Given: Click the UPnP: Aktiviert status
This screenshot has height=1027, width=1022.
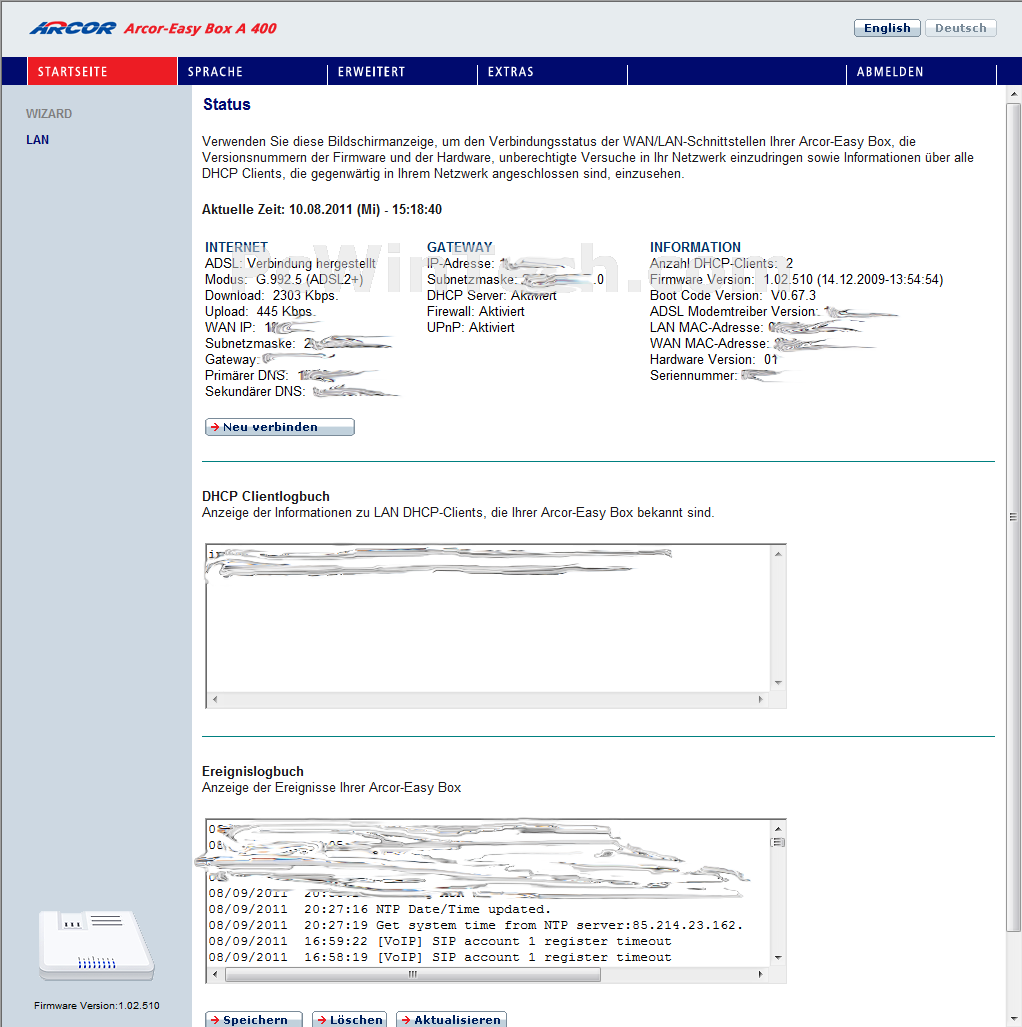Looking at the screenshot, I should pos(470,327).
